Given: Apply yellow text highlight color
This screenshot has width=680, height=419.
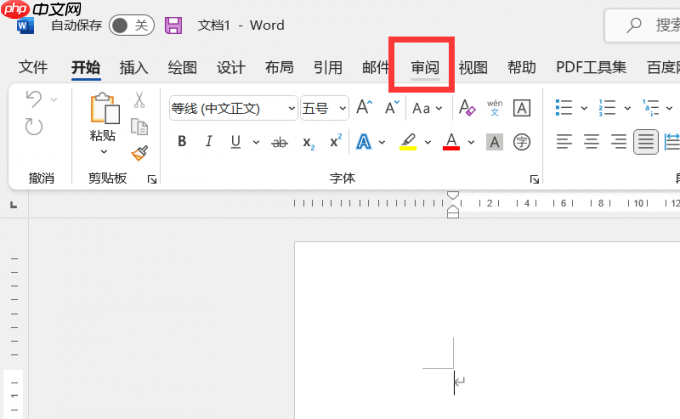Looking at the screenshot, I should [408, 142].
